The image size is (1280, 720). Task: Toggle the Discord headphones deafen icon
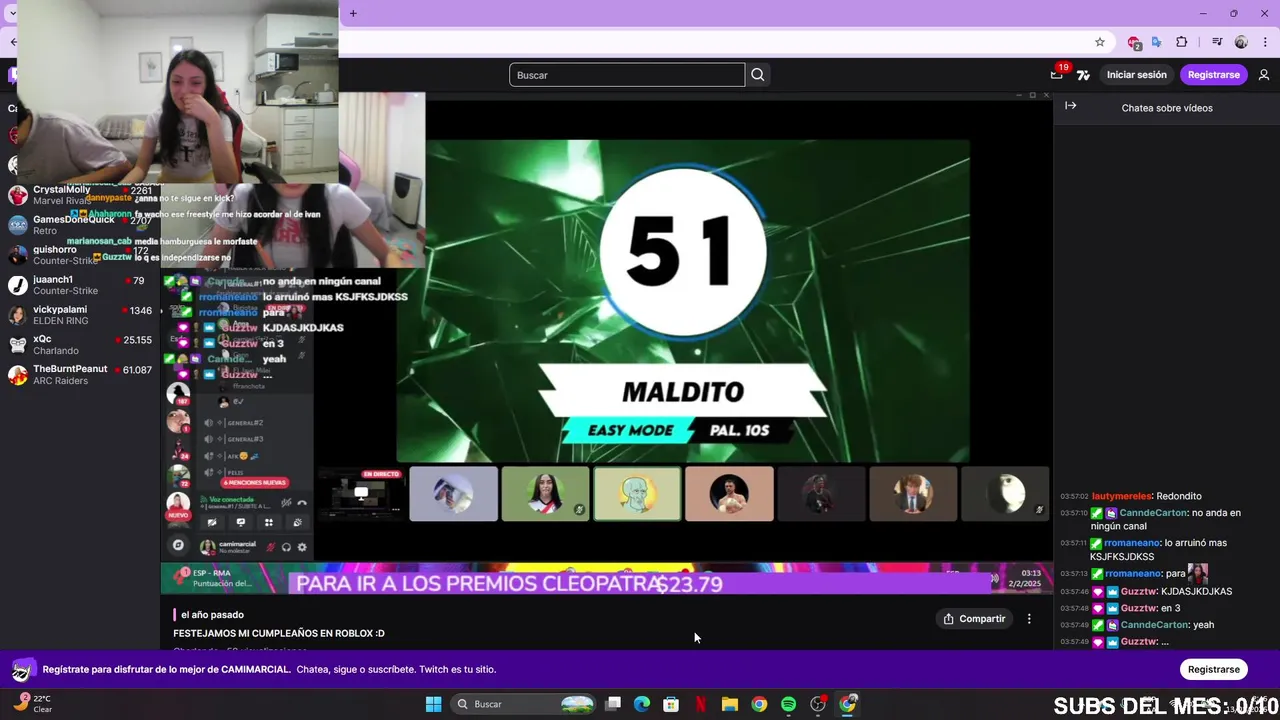point(286,547)
